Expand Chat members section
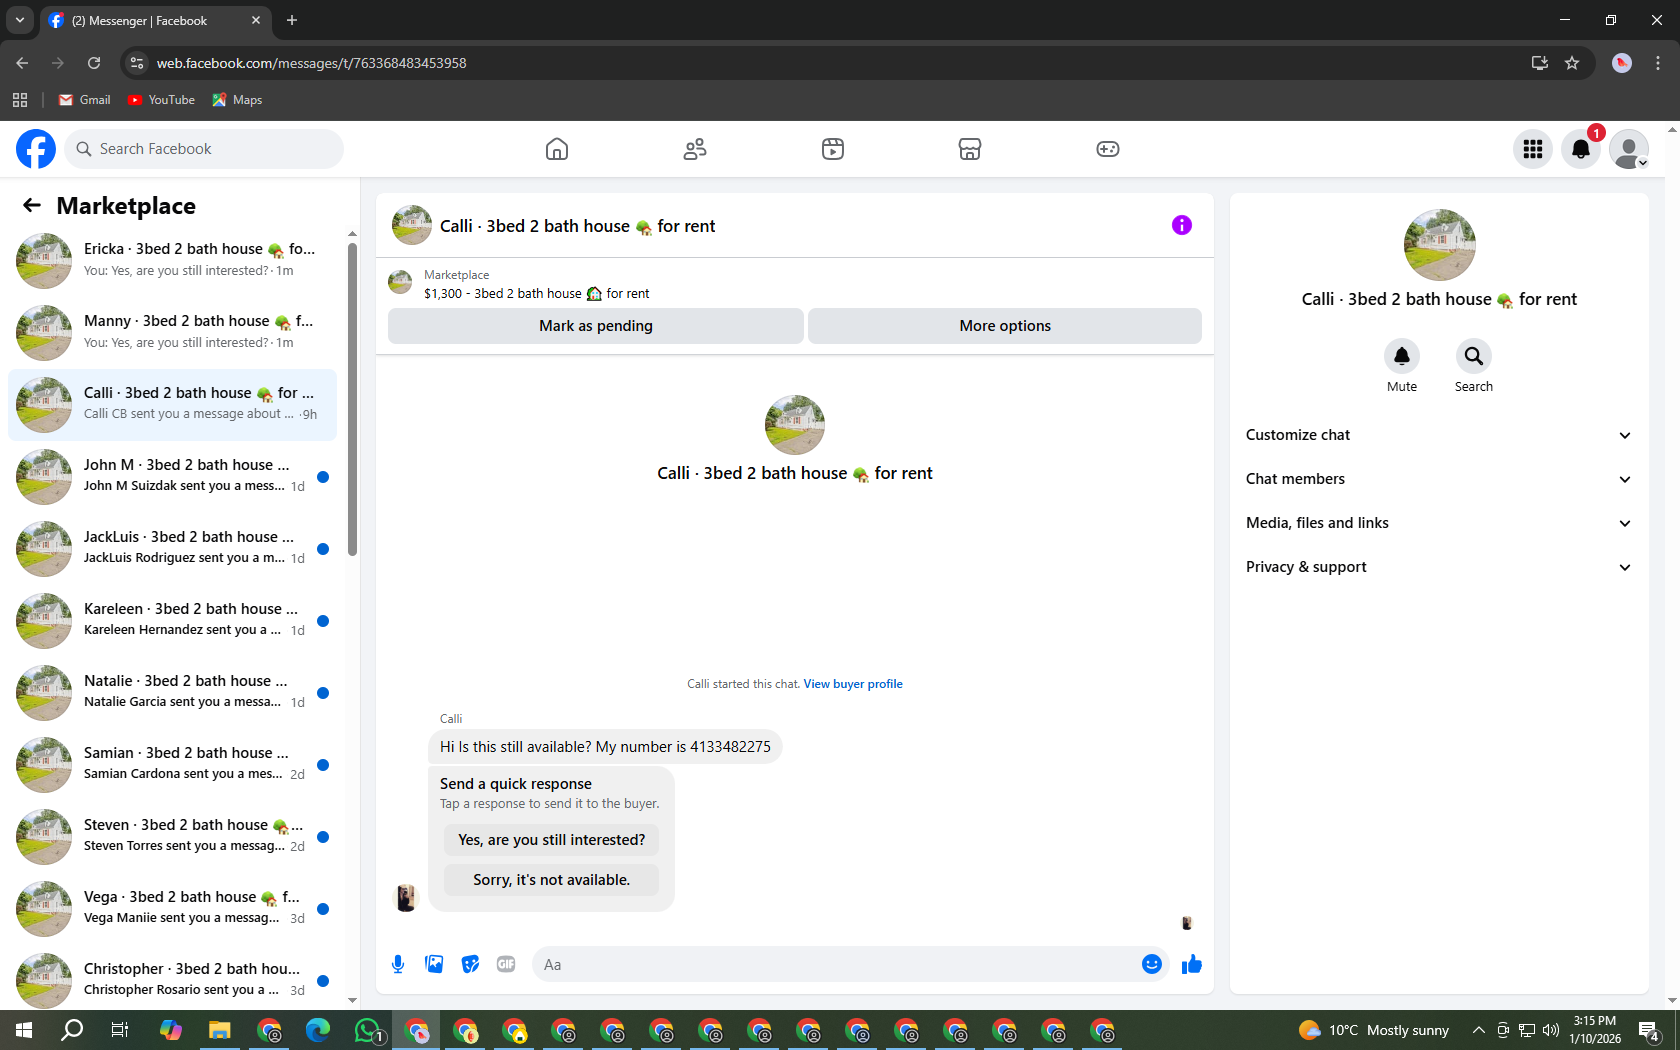Viewport: 1680px width, 1050px height. 1439,479
